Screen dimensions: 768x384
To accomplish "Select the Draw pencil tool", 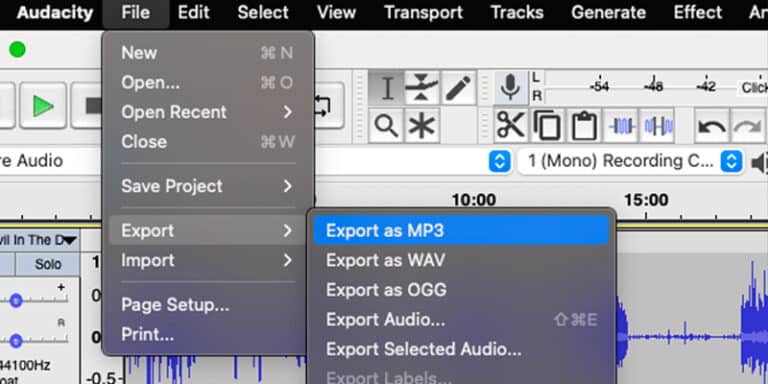I will coord(458,88).
